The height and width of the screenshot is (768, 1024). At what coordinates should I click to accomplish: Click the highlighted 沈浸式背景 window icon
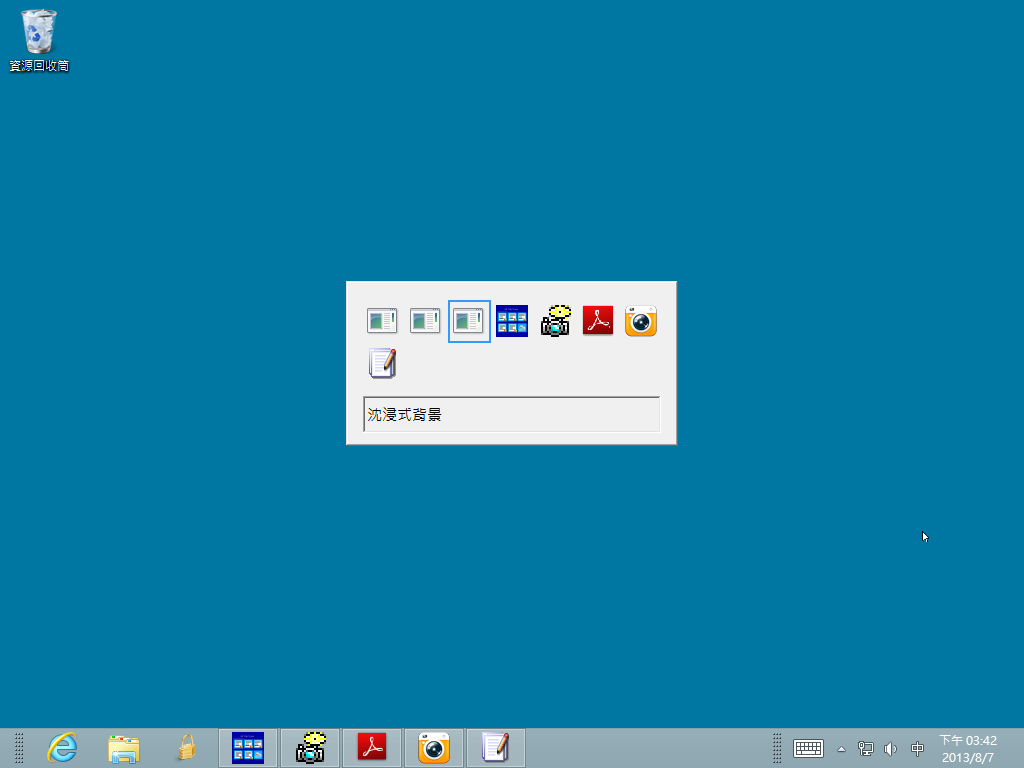point(468,320)
